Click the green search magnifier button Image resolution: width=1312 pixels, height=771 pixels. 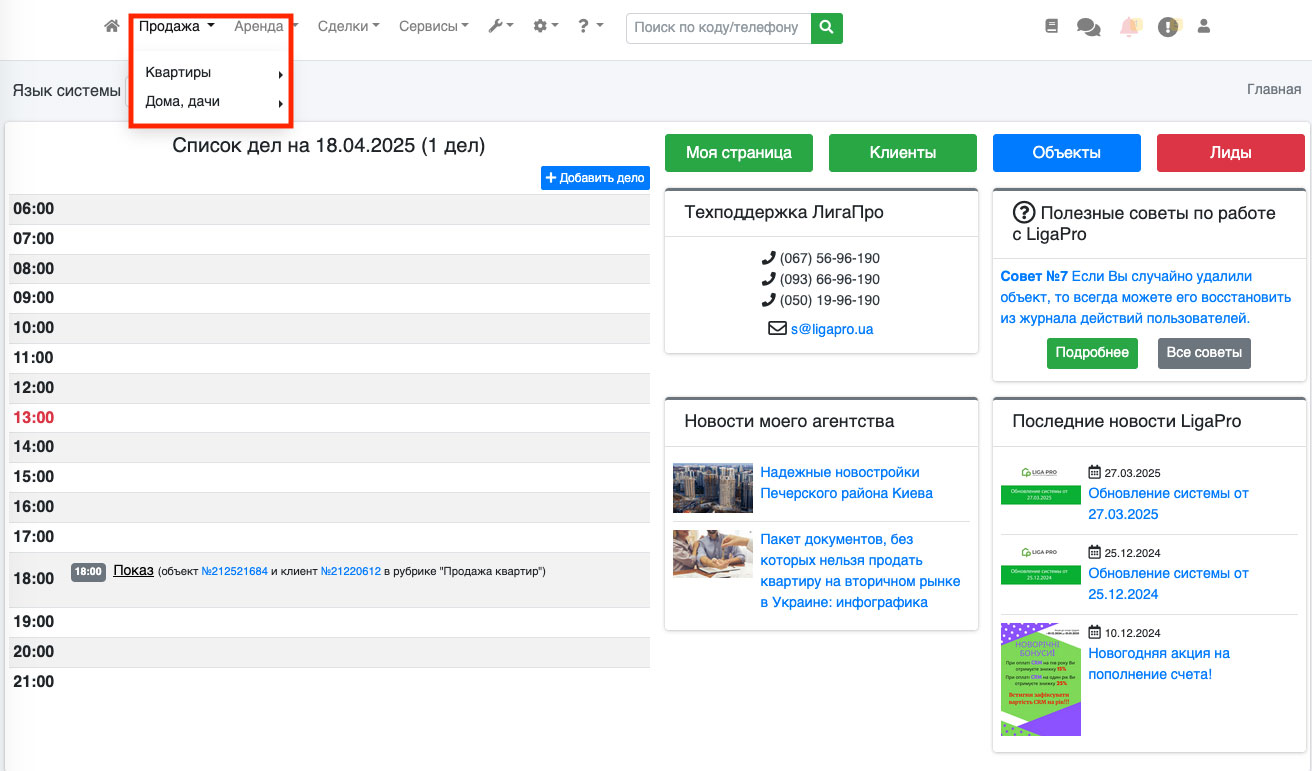click(x=826, y=28)
